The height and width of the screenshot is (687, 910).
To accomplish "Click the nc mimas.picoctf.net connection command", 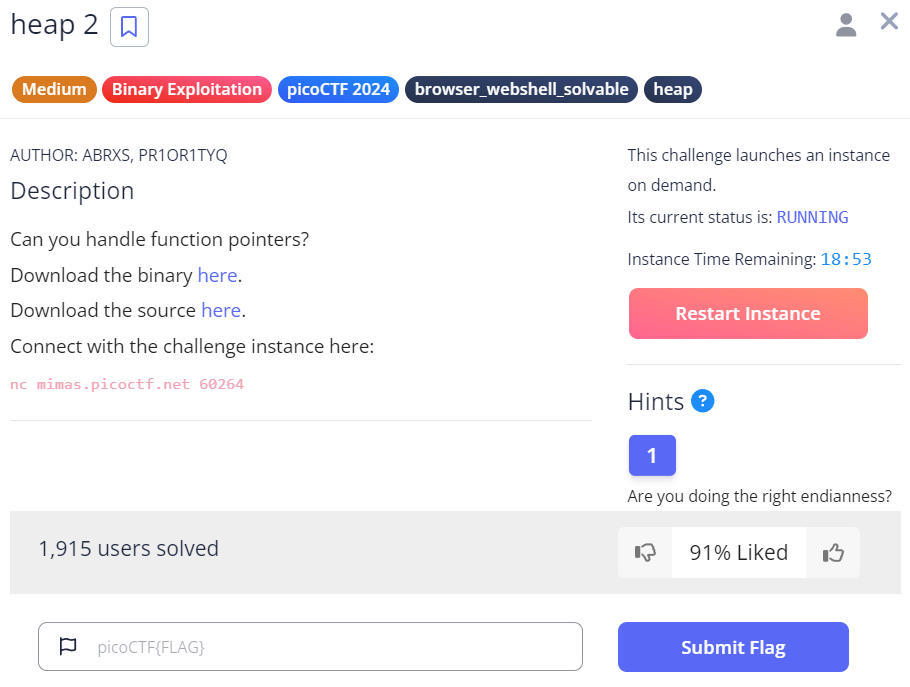I will coord(127,384).
